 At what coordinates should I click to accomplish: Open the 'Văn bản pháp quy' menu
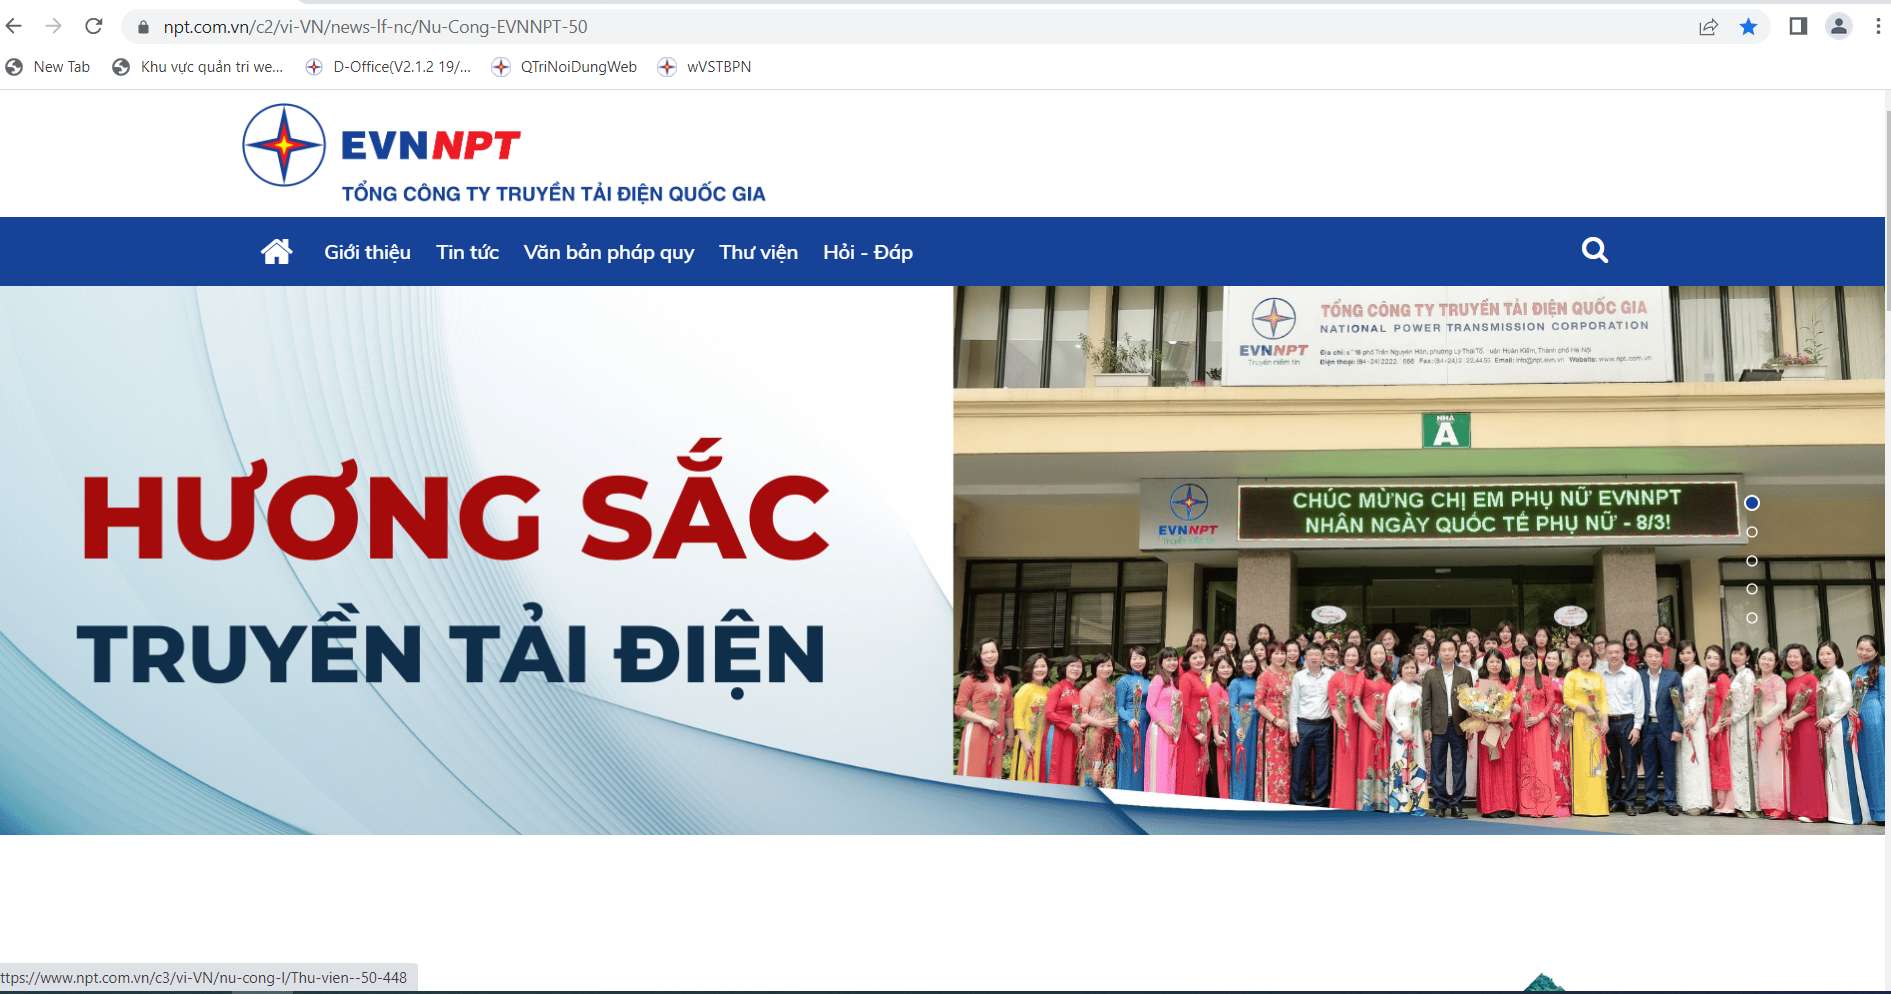609,252
